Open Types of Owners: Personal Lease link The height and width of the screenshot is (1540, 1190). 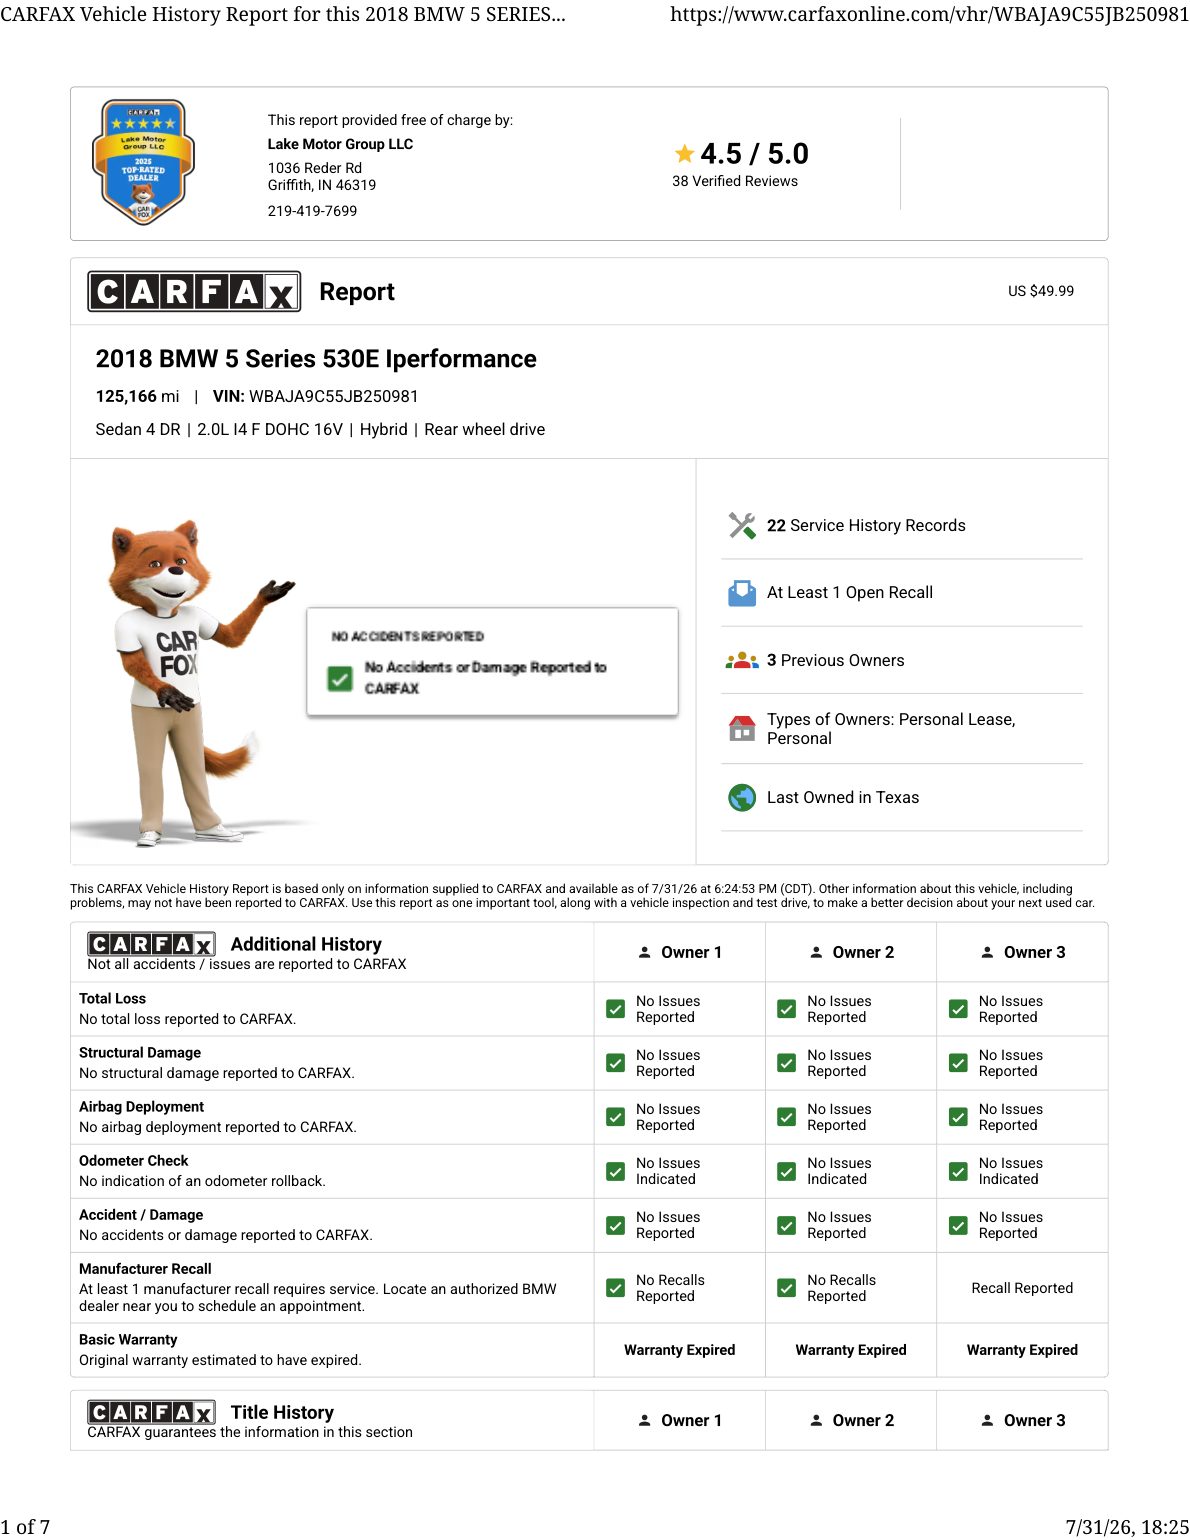click(891, 729)
